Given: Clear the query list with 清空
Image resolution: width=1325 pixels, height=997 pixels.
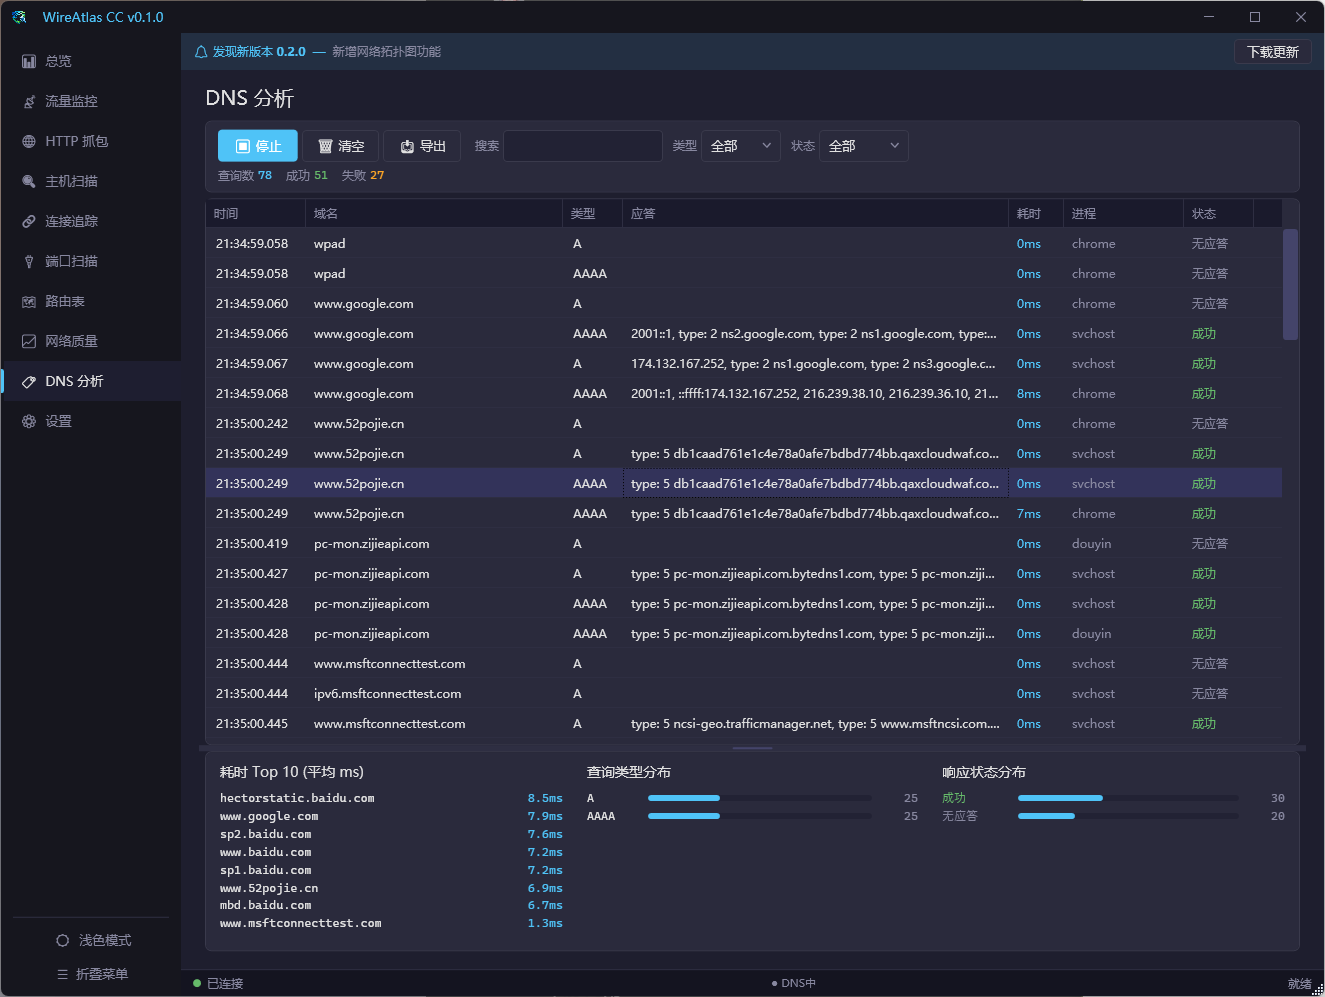Looking at the screenshot, I should pyautogui.click(x=341, y=146).
